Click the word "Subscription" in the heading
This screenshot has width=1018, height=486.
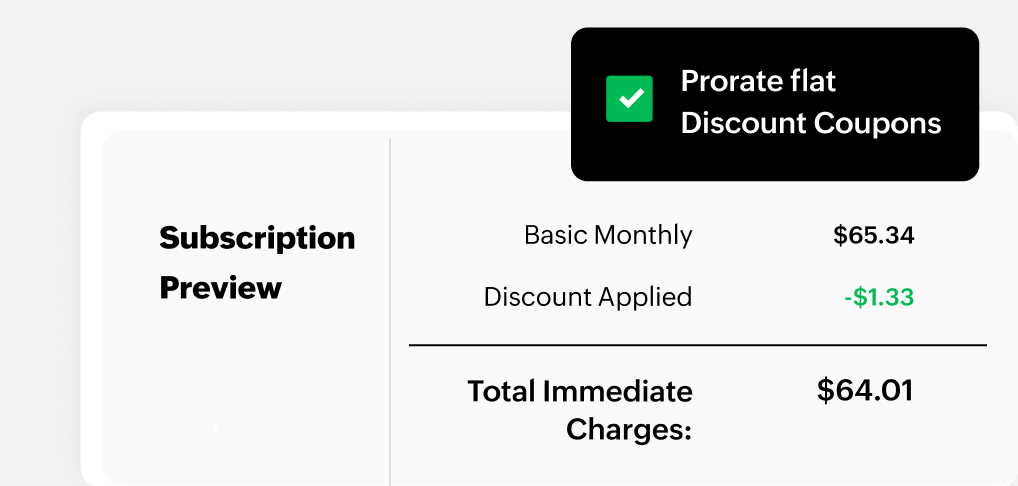(257, 238)
